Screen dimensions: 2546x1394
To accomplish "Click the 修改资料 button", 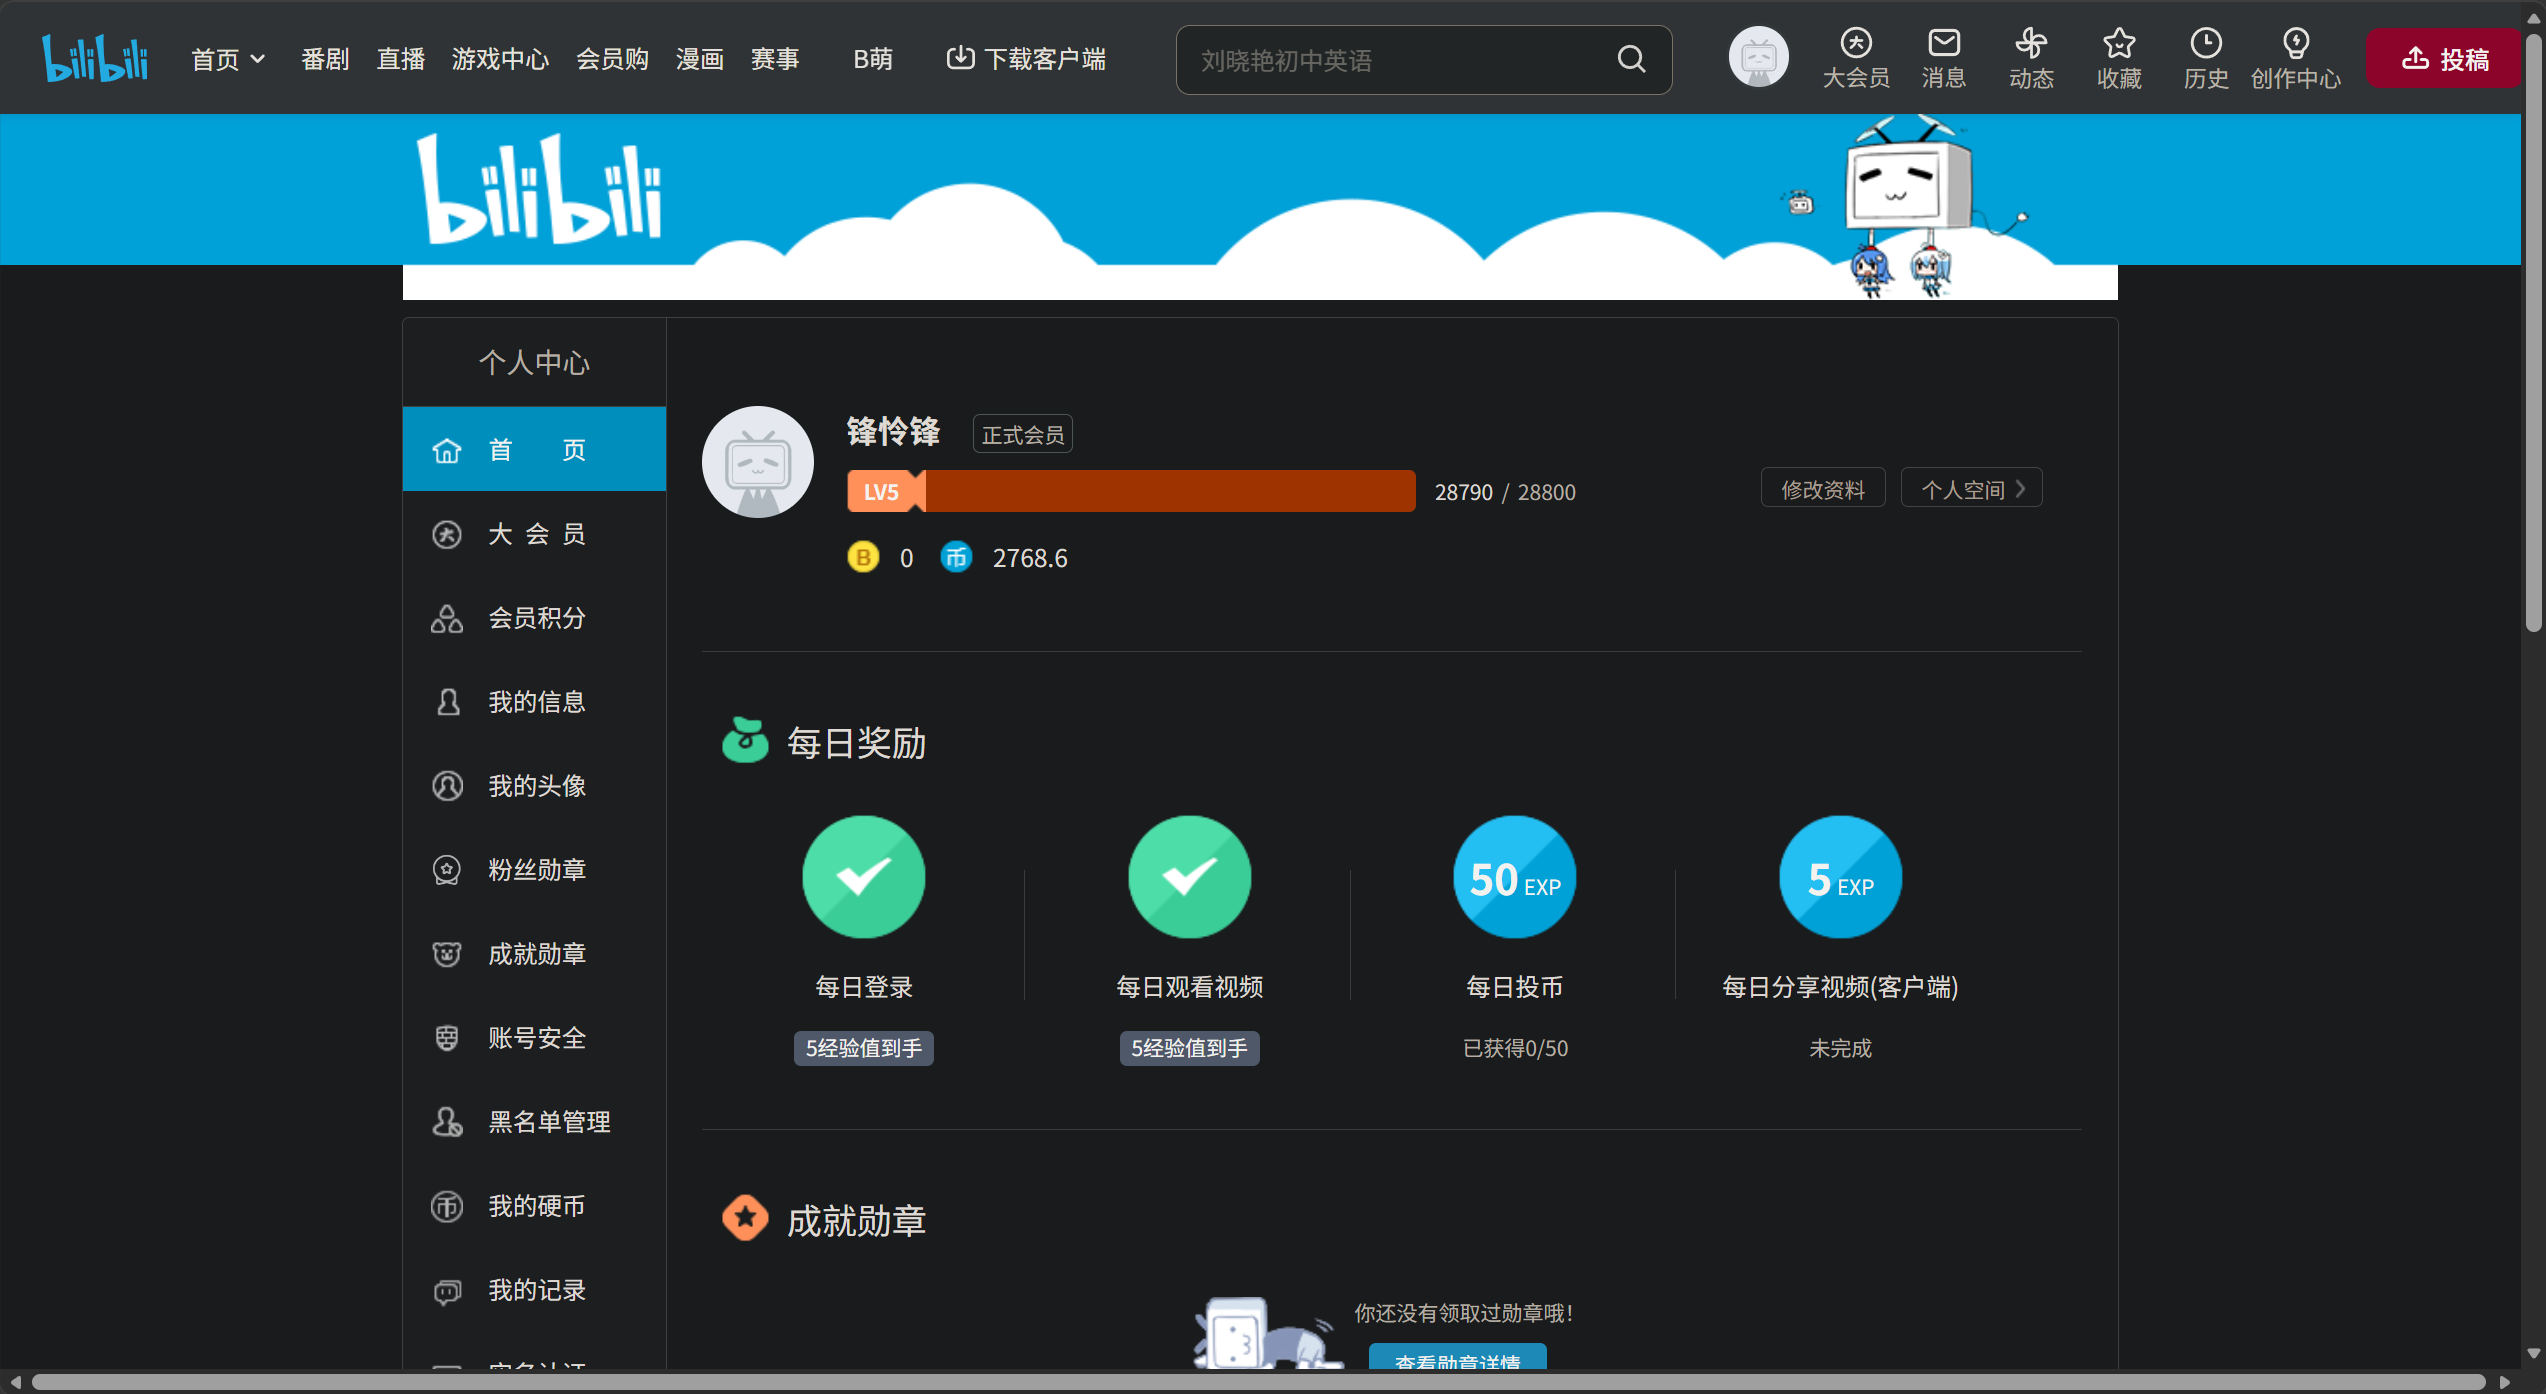I will (1823, 488).
